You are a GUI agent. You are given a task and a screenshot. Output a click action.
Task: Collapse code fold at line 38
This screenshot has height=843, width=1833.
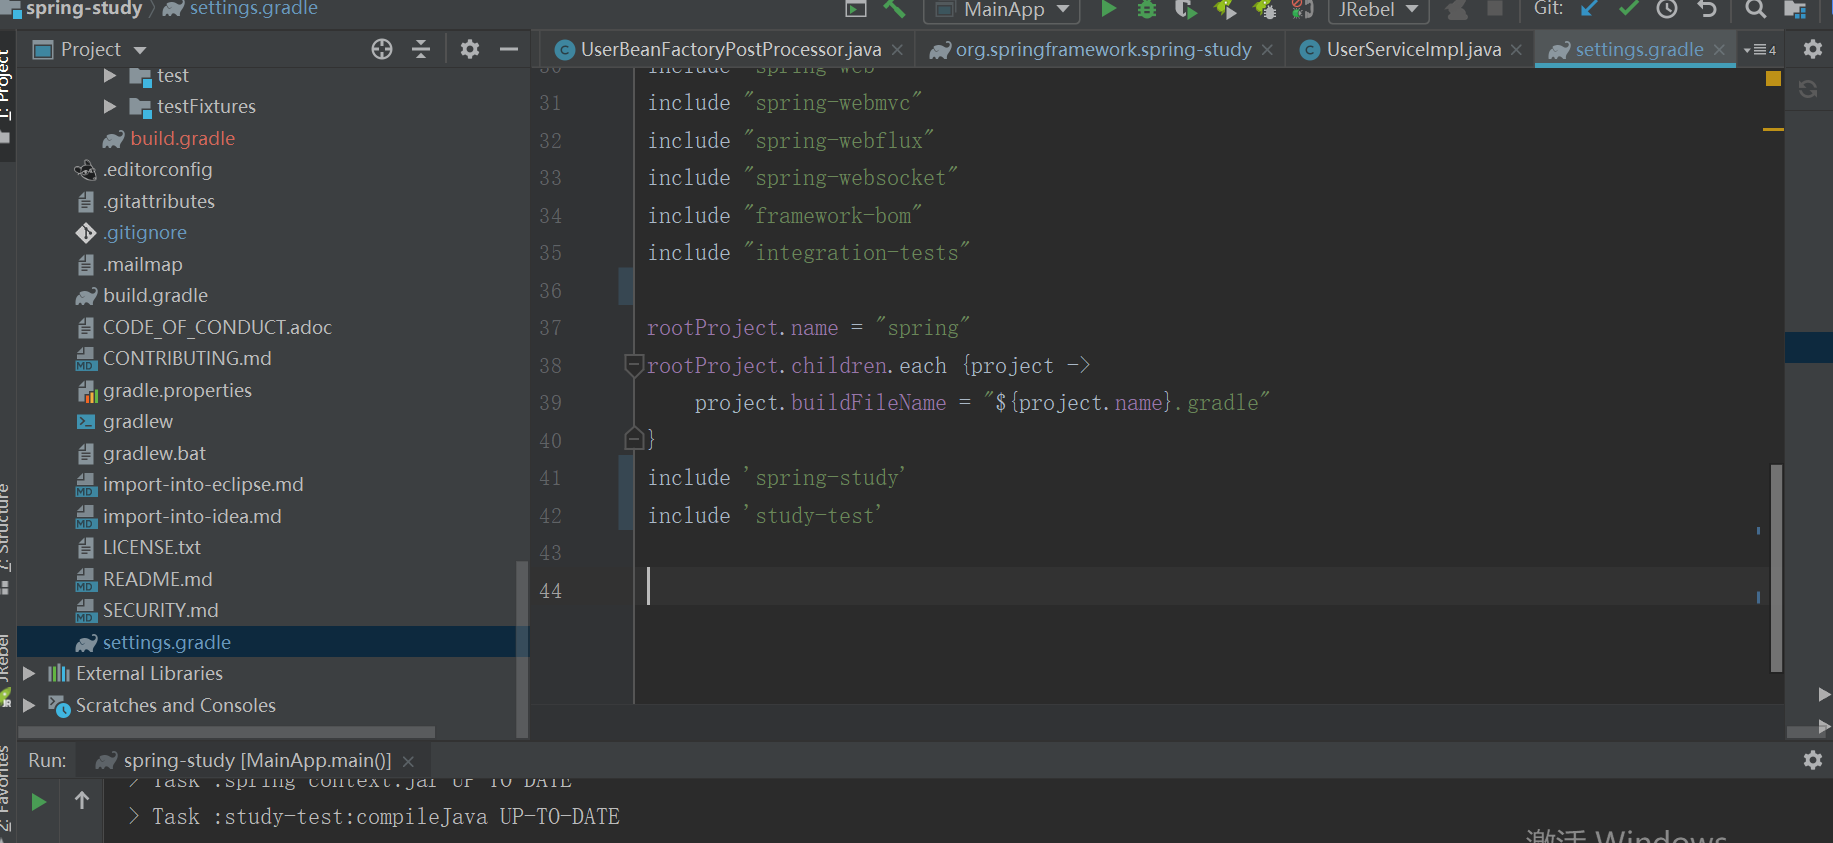coord(633,365)
